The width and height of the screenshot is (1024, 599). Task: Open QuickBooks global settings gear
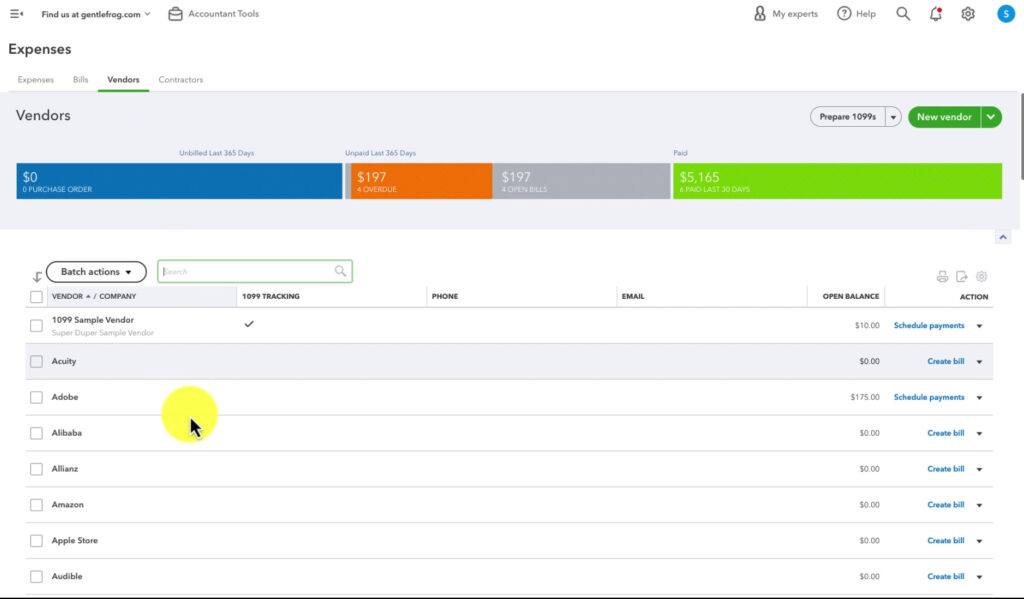click(967, 13)
